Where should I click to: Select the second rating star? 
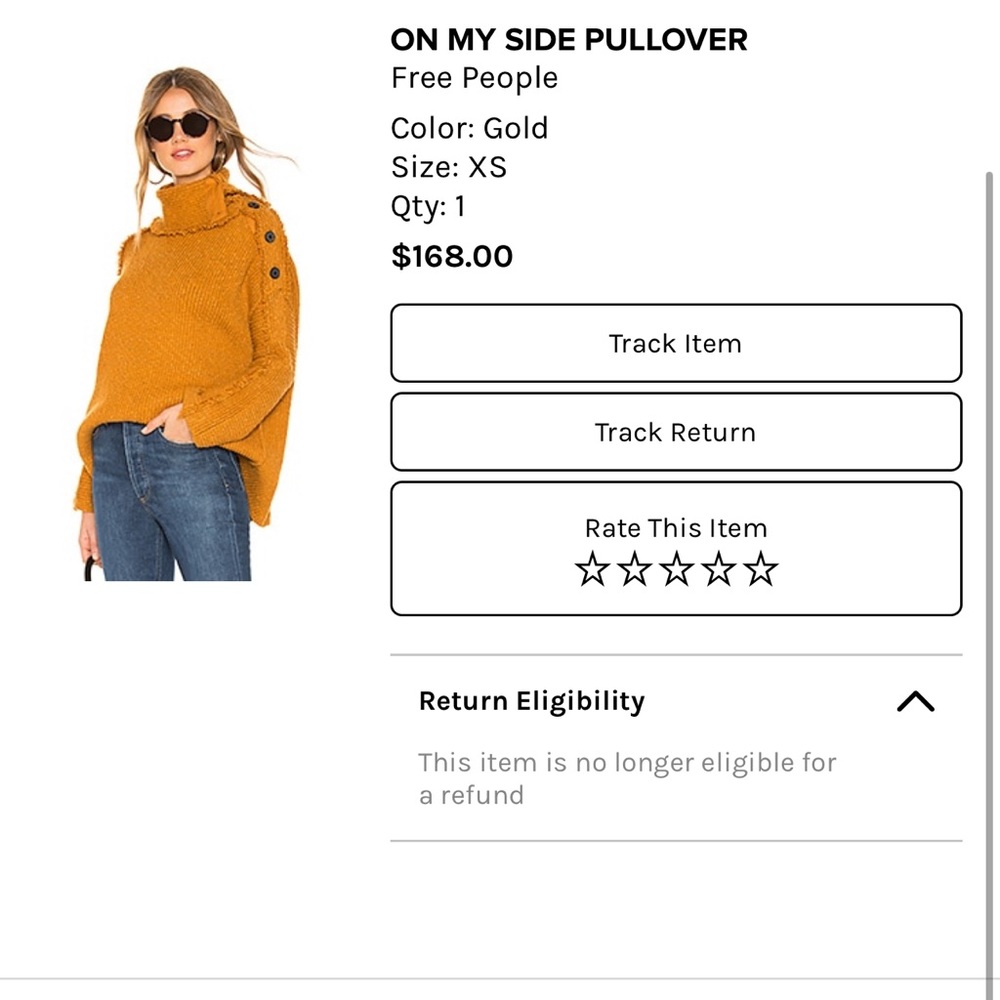[x=634, y=569]
